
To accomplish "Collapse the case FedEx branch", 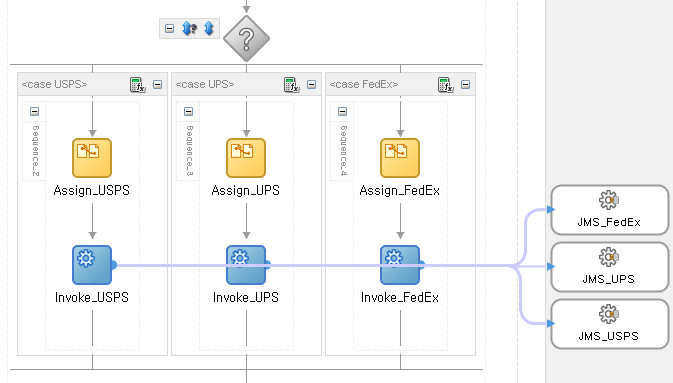I will point(465,85).
